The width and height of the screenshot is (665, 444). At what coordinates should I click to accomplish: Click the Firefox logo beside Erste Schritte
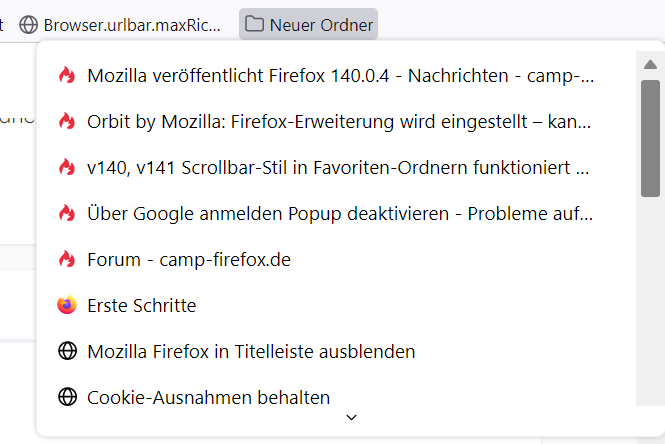coord(67,305)
